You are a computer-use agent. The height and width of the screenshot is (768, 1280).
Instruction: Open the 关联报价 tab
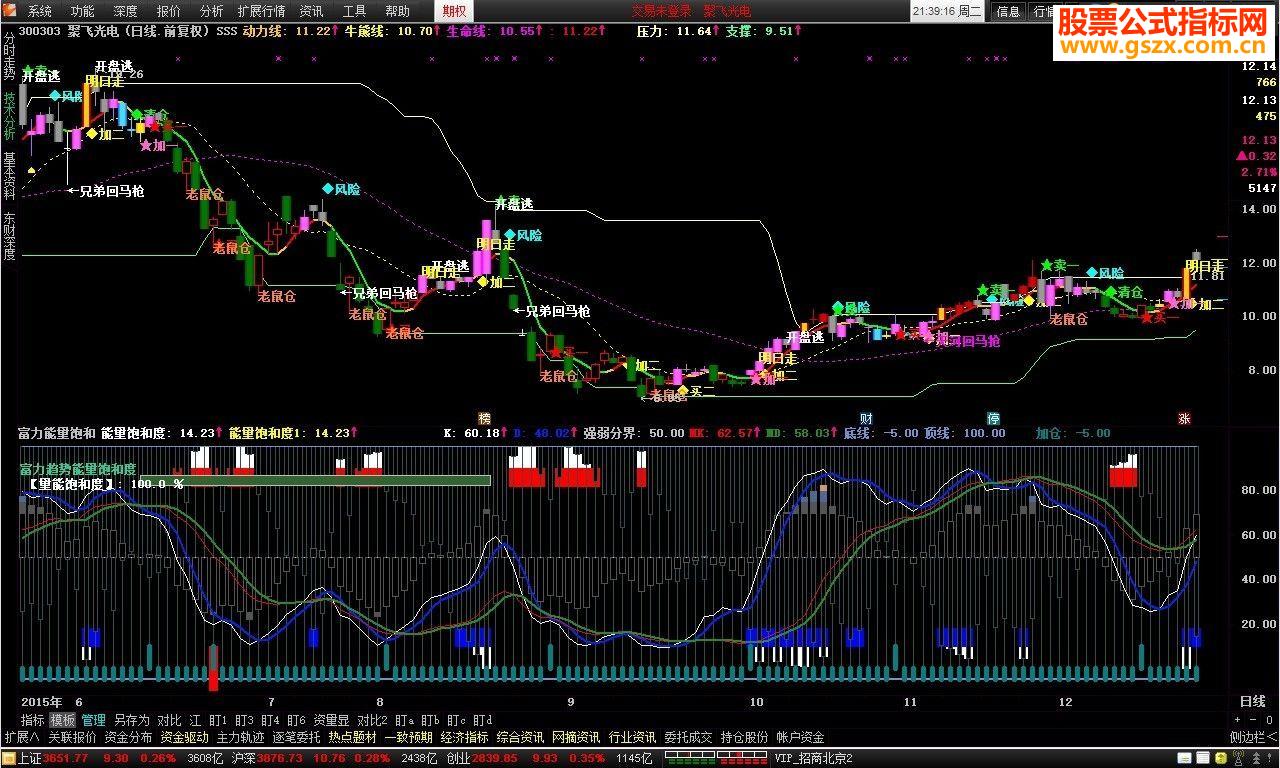tap(73, 737)
